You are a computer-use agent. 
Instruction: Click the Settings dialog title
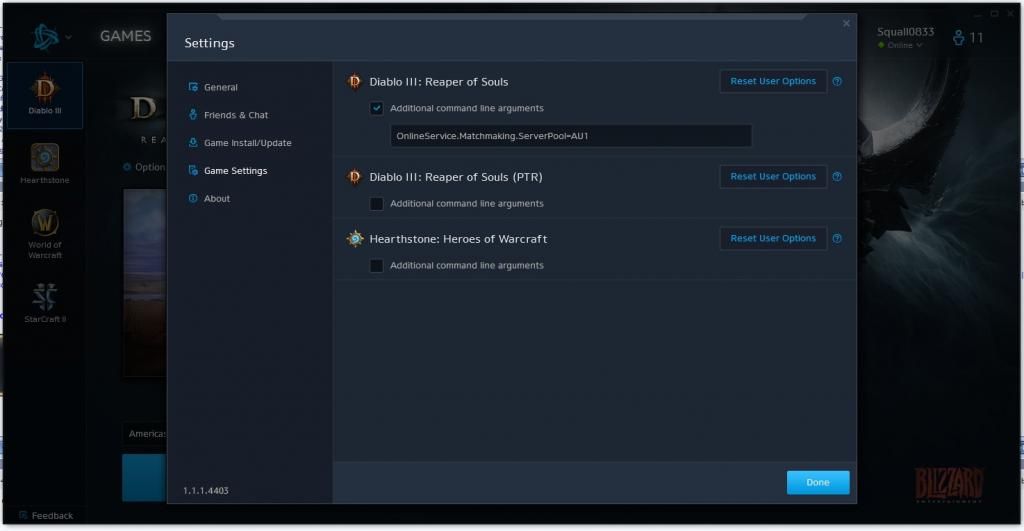click(209, 43)
